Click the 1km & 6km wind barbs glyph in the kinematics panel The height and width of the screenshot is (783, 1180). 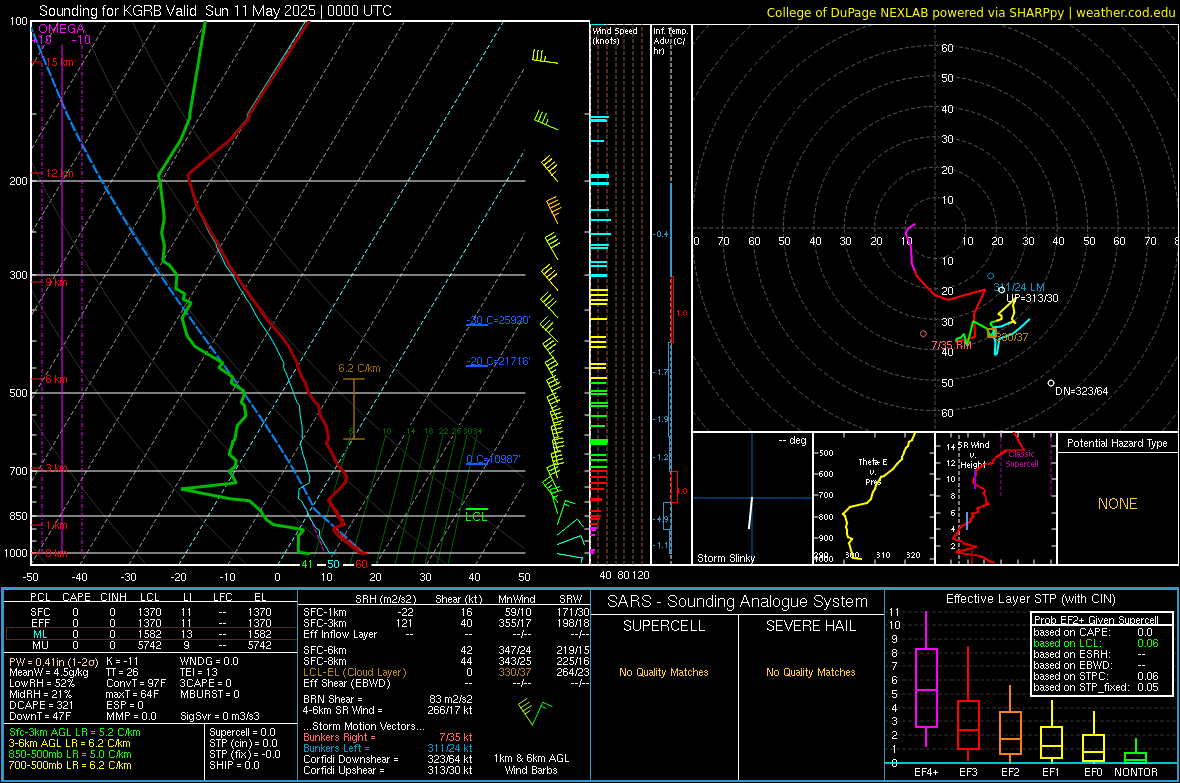click(534, 711)
